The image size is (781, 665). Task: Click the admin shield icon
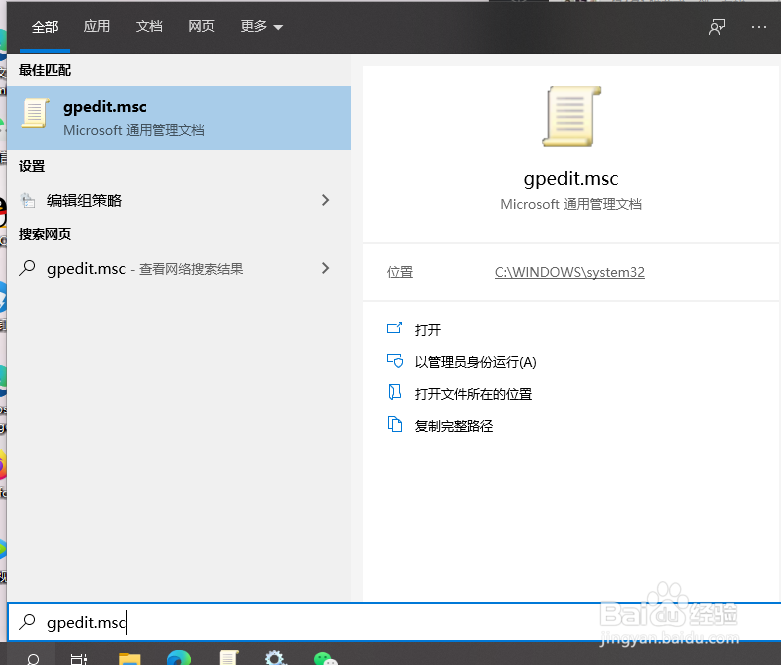click(395, 361)
